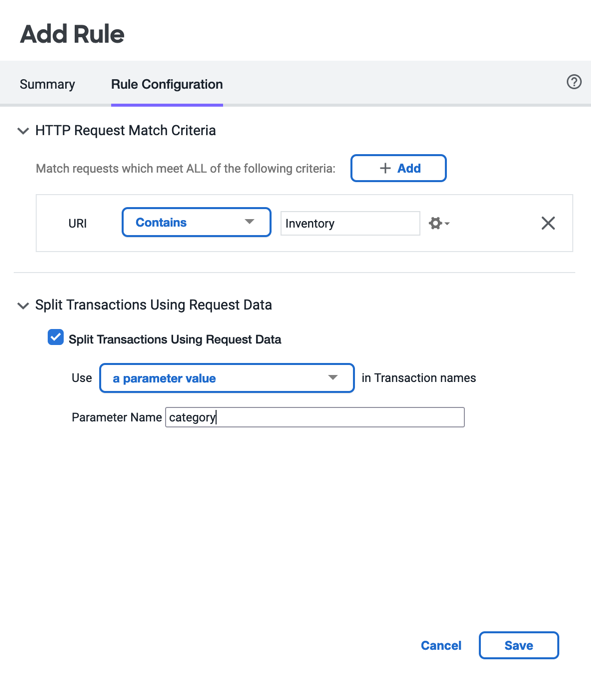Image resolution: width=591 pixels, height=692 pixels.
Task: Open the Contains match type dropdown
Action: (196, 222)
